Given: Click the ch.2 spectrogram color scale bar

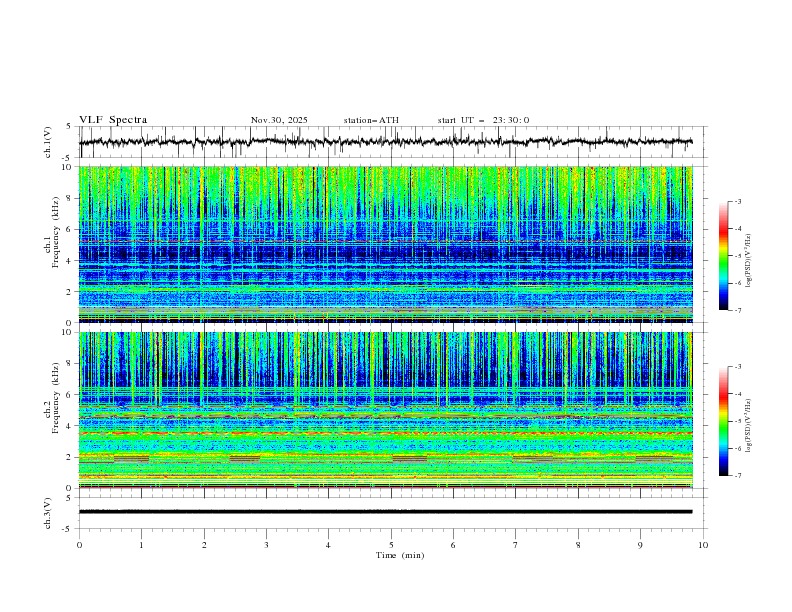Looking at the screenshot, I should point(723,421).
